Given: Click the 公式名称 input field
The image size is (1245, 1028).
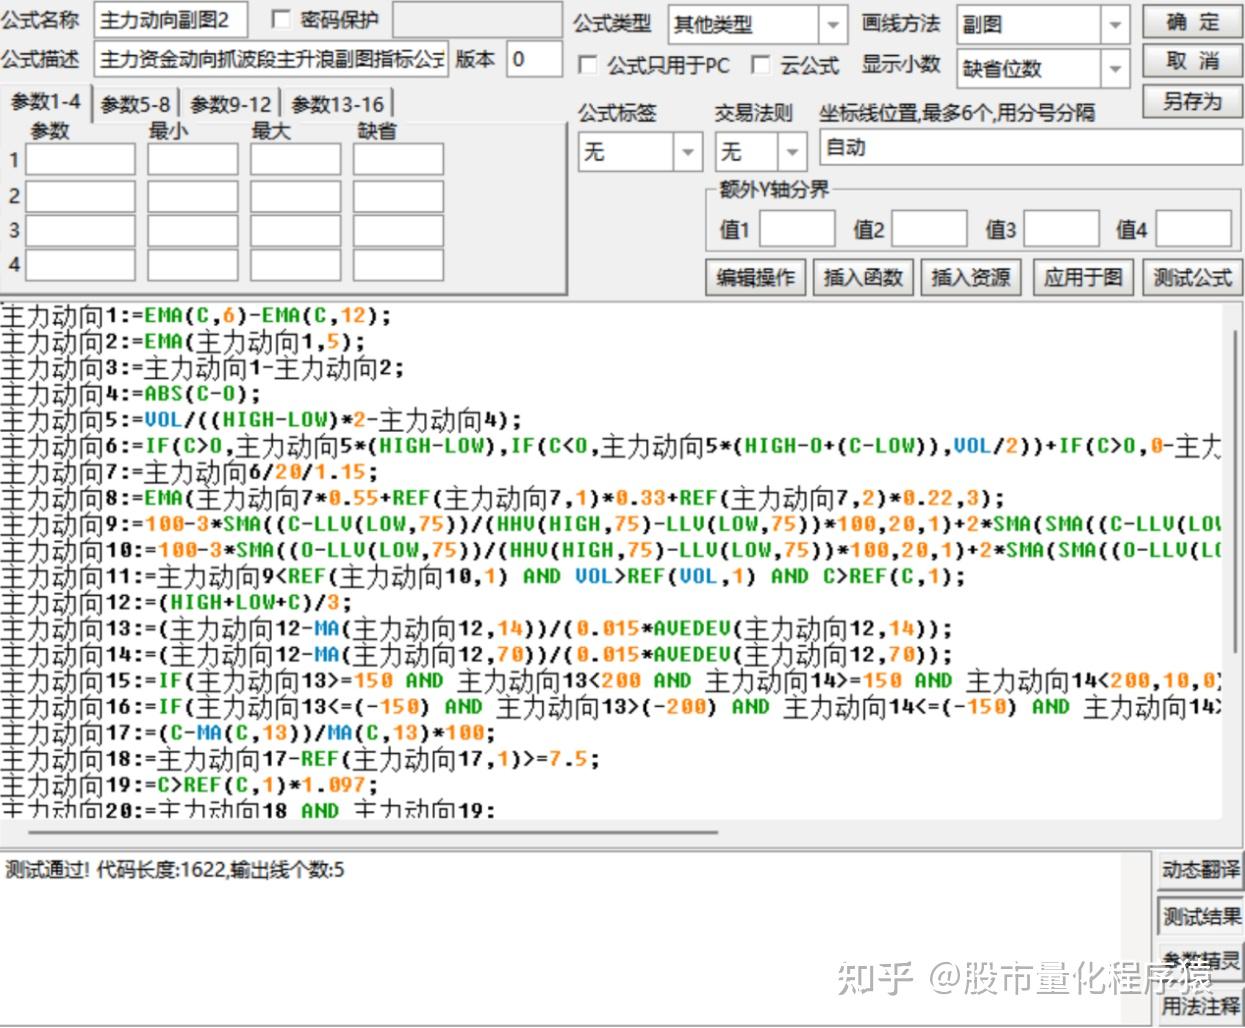Looking at the screenshot, I should click(171, 19).
